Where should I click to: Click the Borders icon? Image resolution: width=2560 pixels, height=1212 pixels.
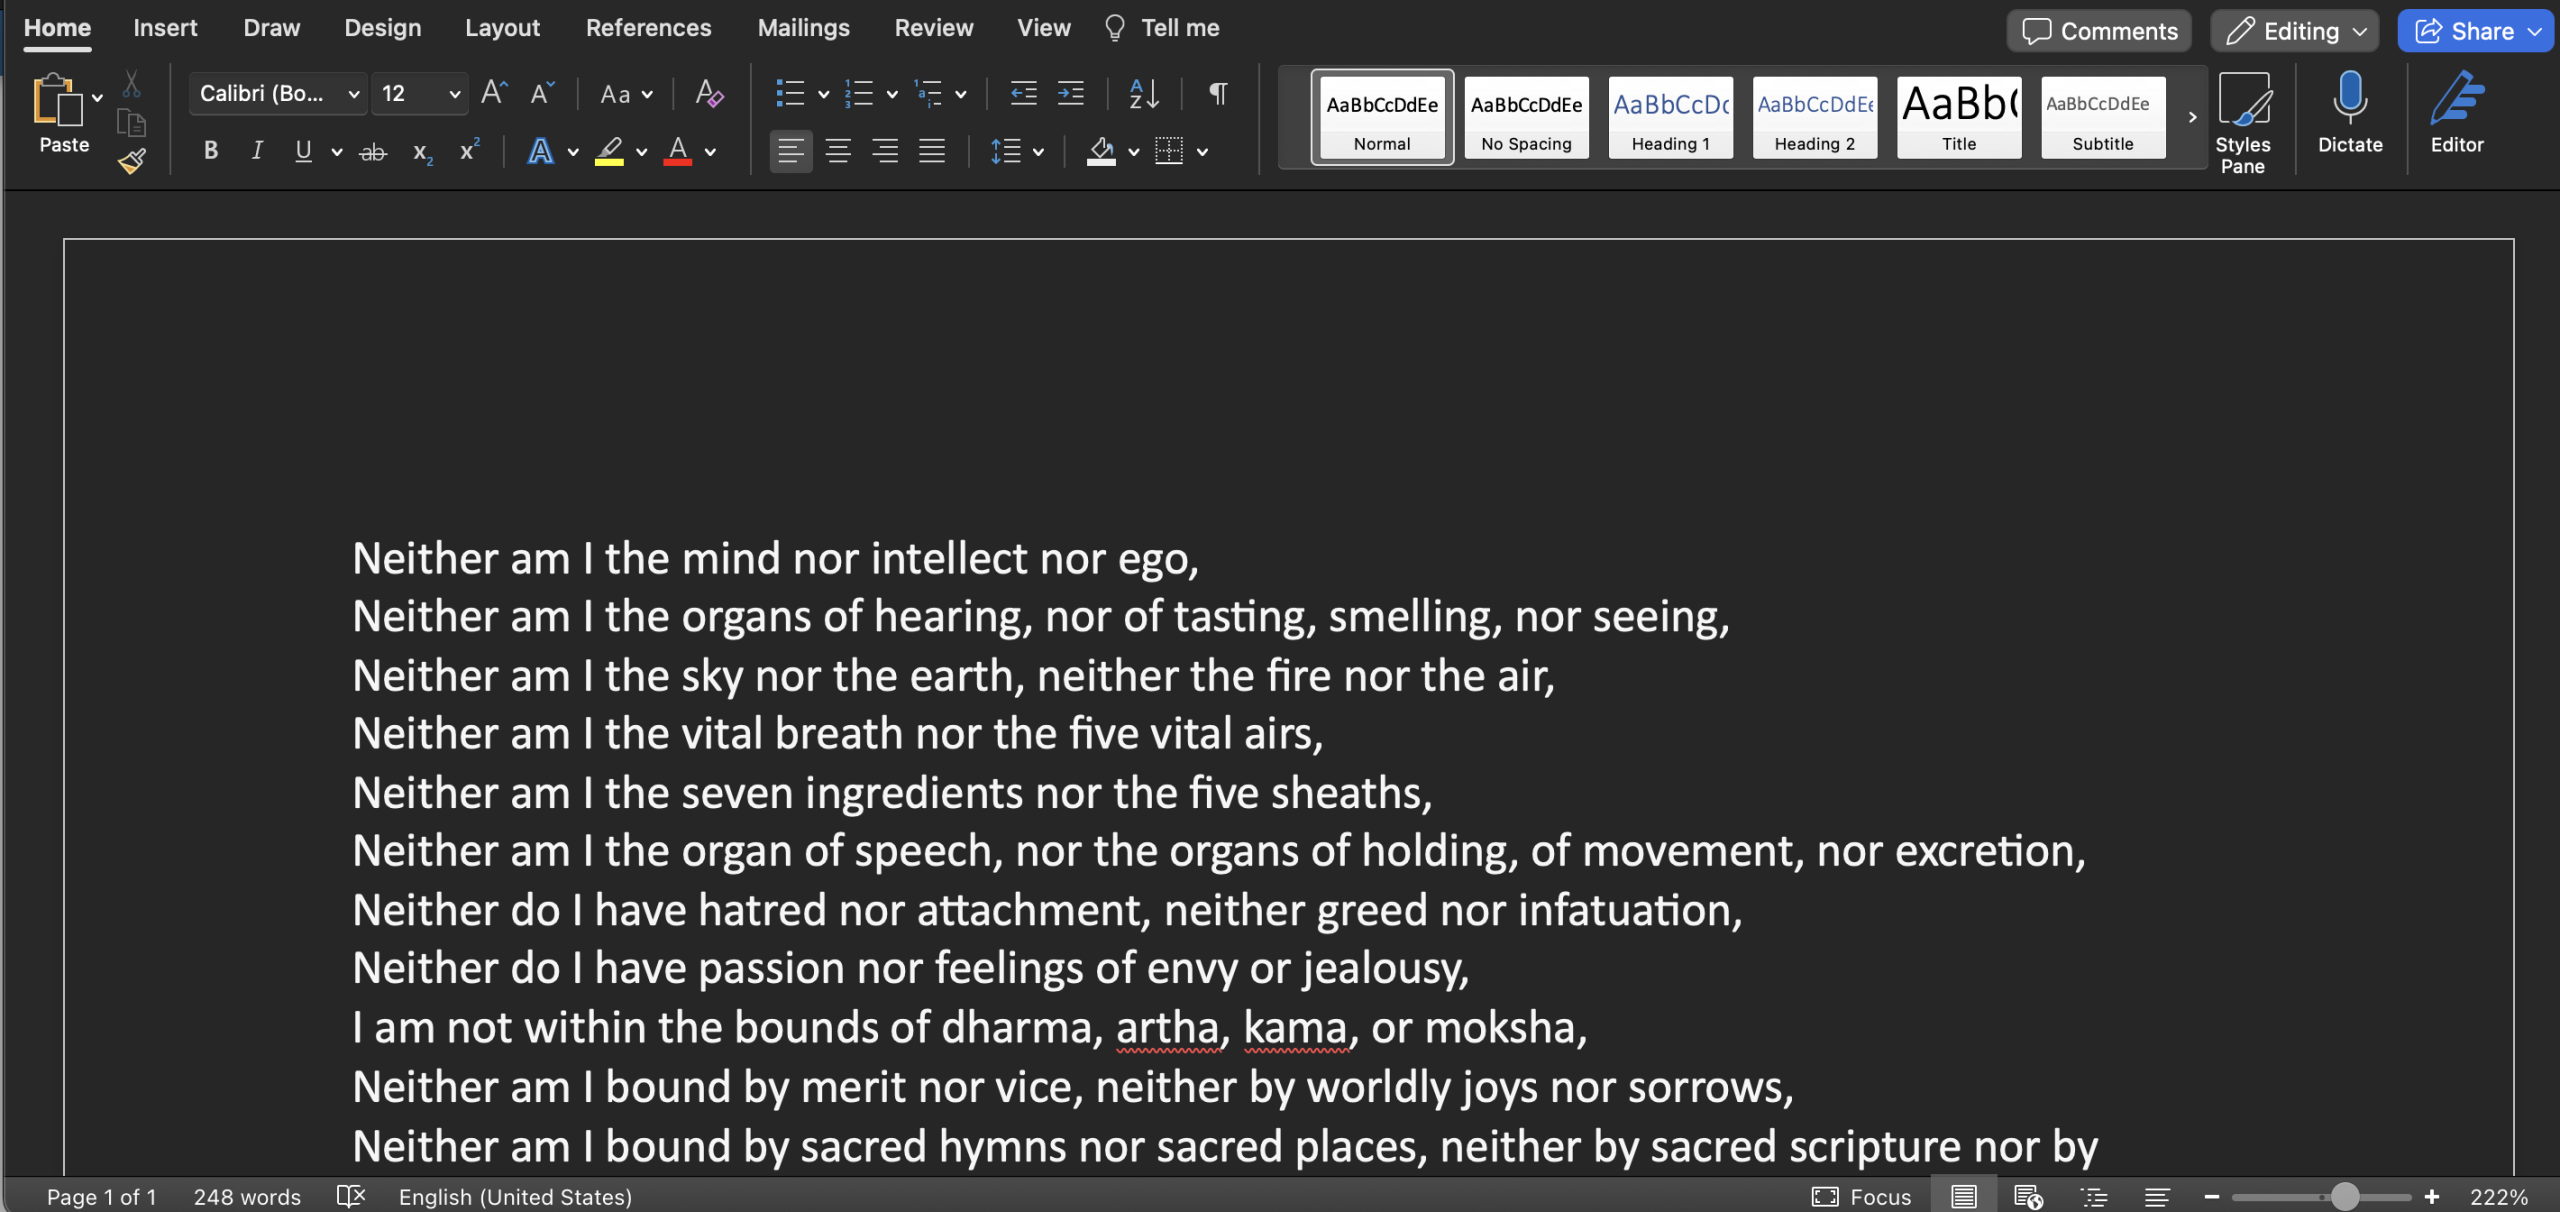tap(1169, 151)
